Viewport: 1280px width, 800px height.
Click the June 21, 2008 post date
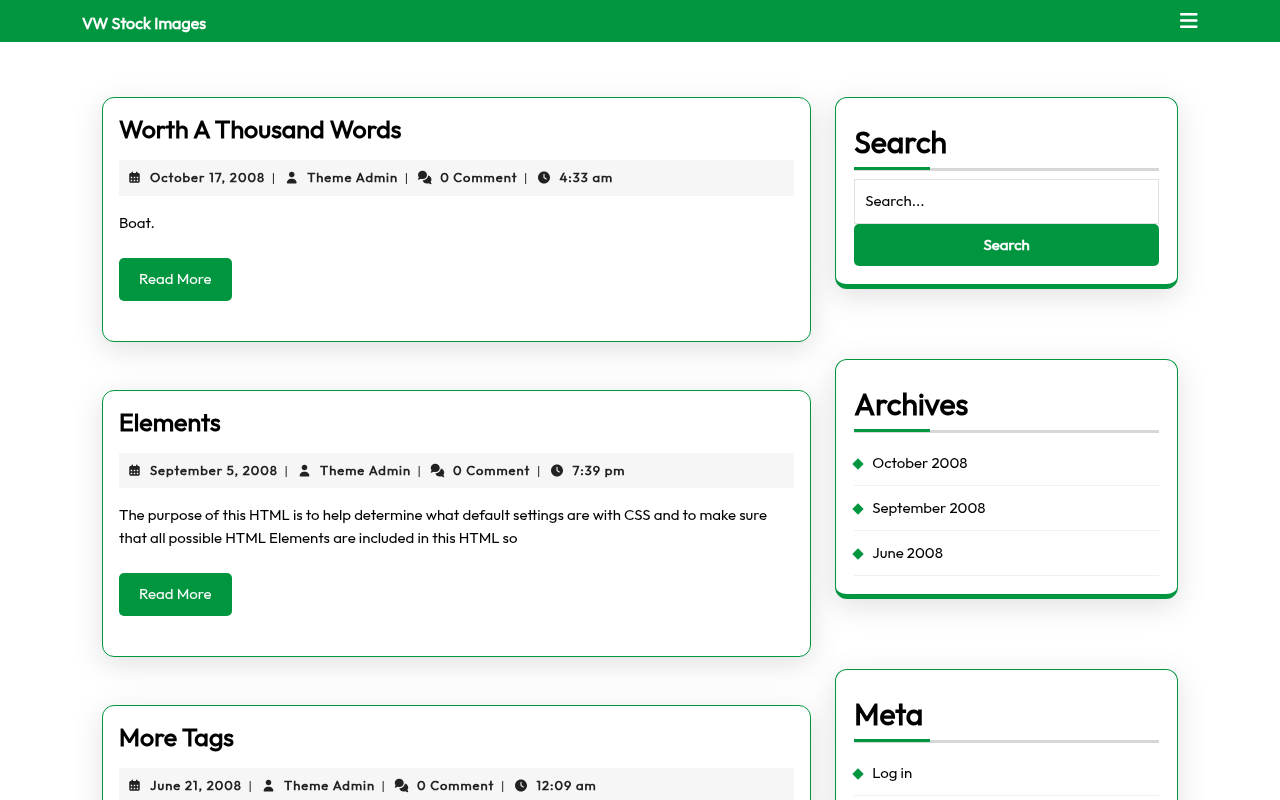click(x=196, y=786)
